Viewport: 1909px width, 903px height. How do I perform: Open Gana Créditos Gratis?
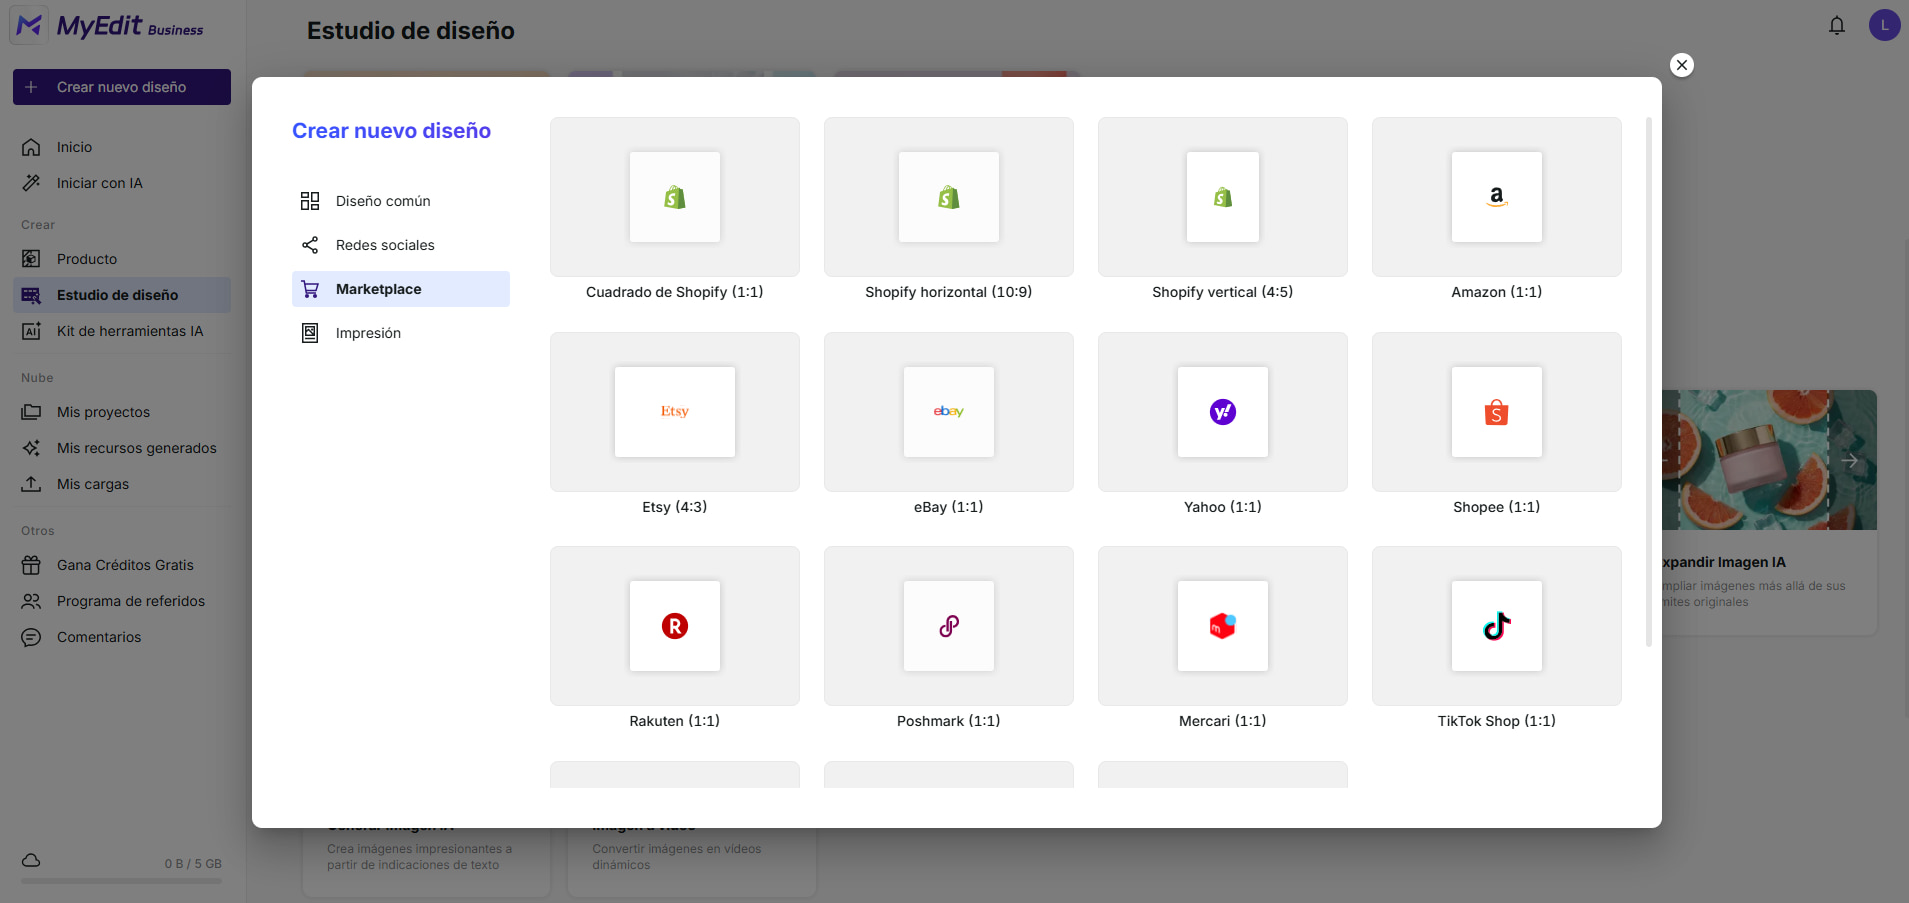[122, 565]
